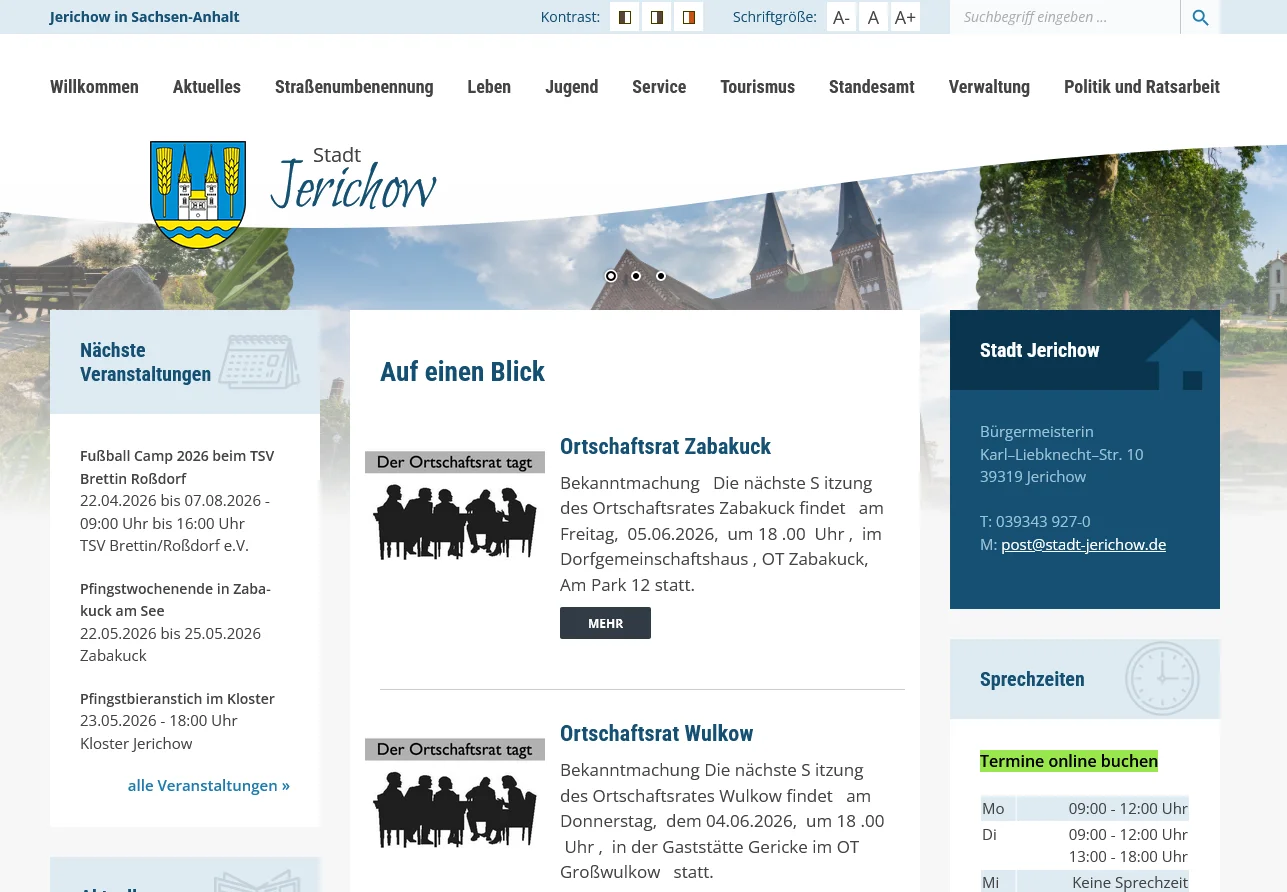The width and height of the screenshot is (1287, 892).
Task: Reset font size with plain A button
Action: click(873, 17)
